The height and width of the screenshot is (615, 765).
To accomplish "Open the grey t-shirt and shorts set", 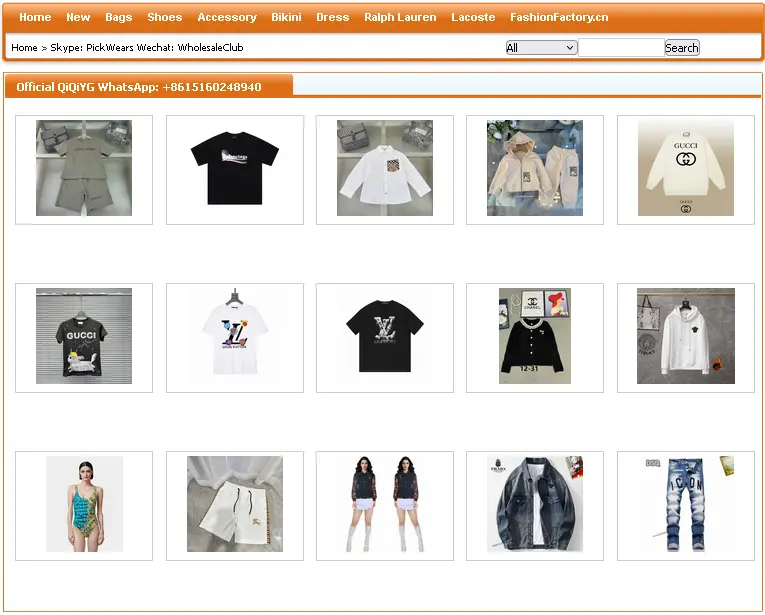I will (x=84, y=168).
